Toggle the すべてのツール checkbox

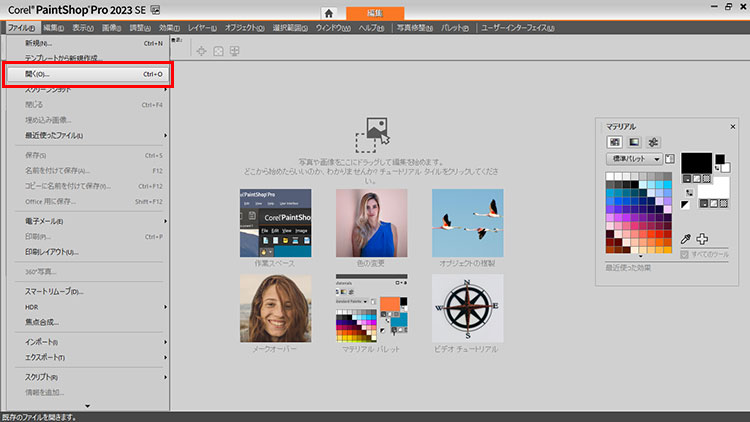[x=684, y=255]
